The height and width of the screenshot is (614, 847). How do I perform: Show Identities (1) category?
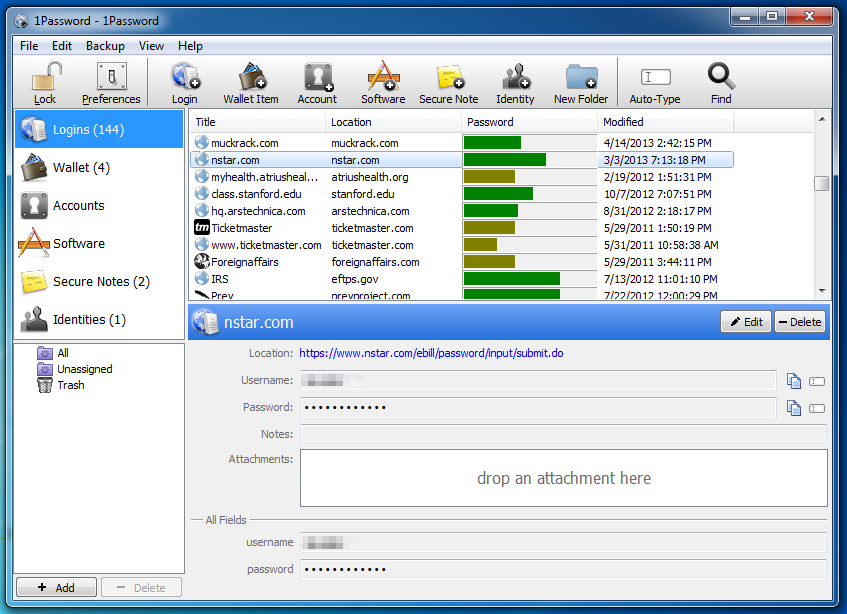(99, 320)
